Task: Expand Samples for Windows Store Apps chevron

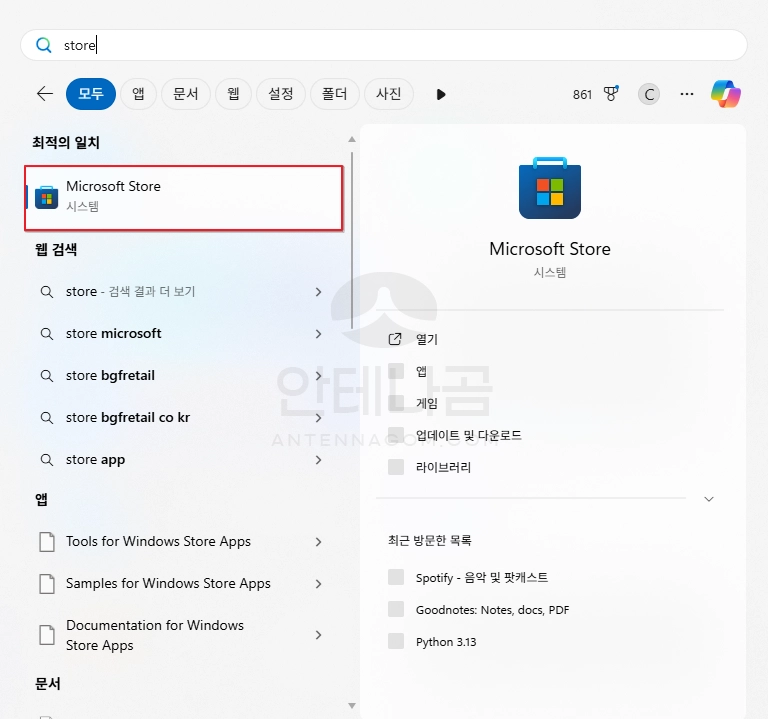Action: click(x=319, y=584)
